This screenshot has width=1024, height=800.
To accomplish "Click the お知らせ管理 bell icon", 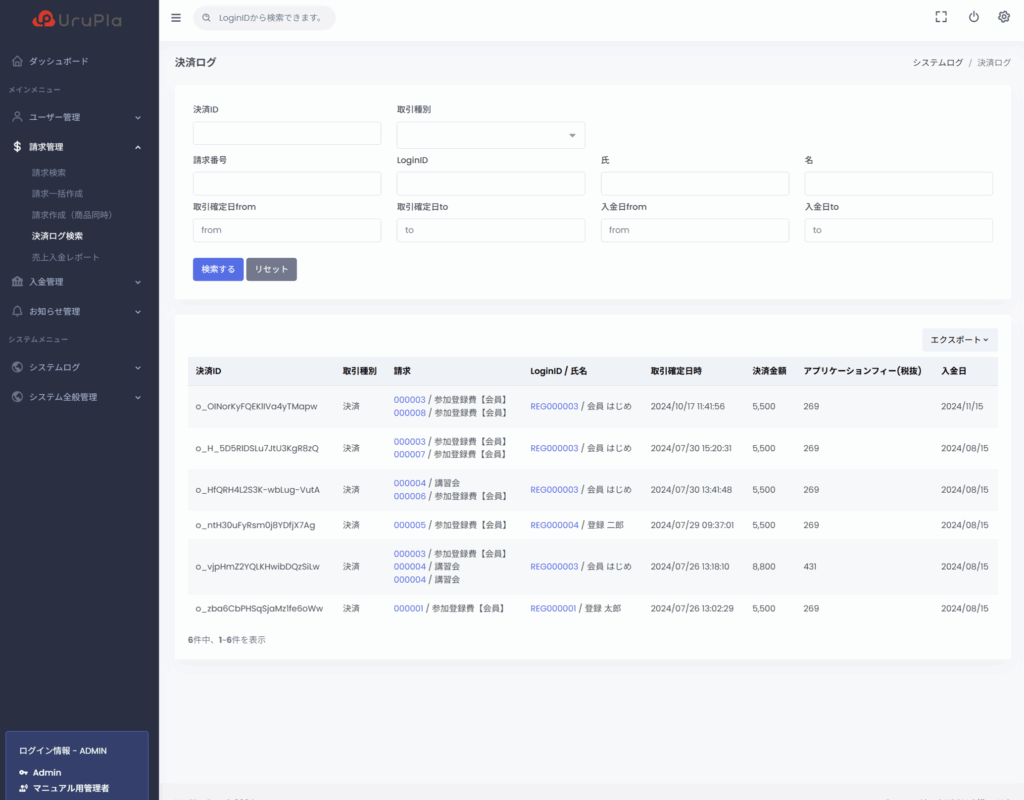I will (x=17, y=311).
